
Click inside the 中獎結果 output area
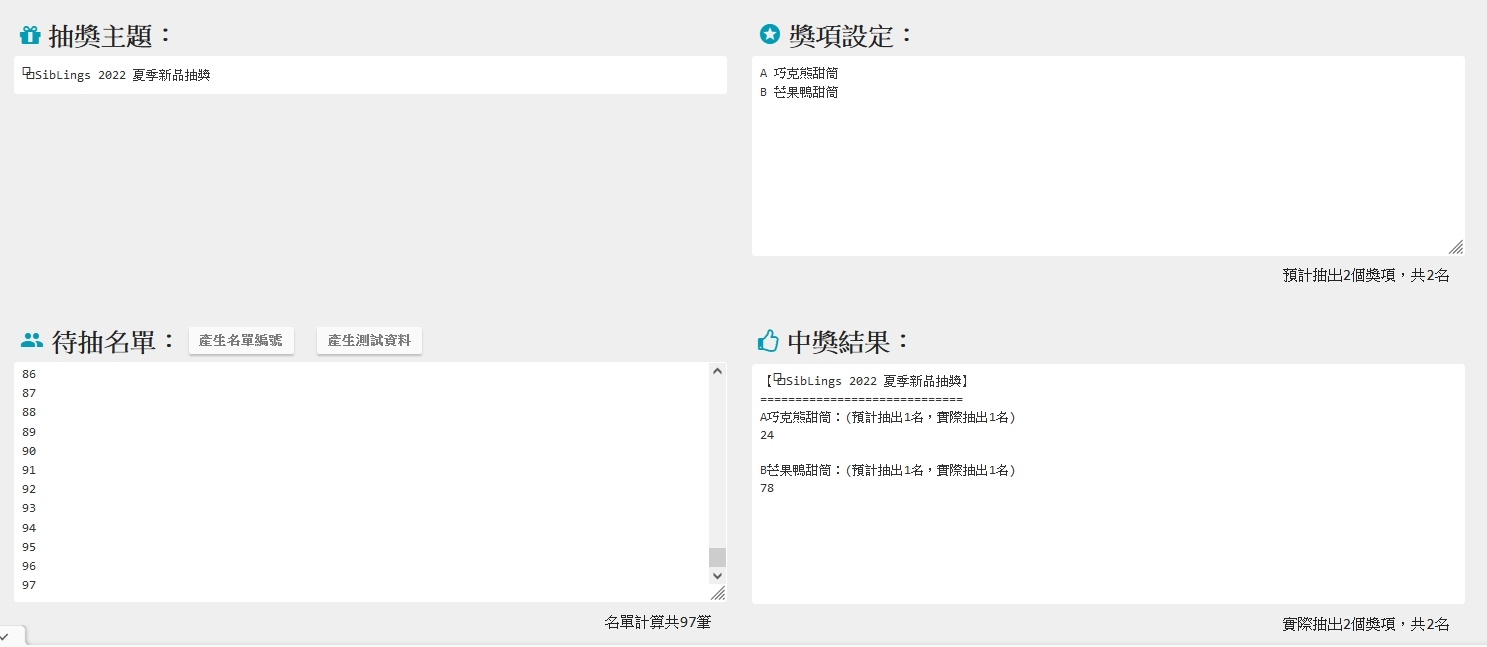coord(1108,484)
